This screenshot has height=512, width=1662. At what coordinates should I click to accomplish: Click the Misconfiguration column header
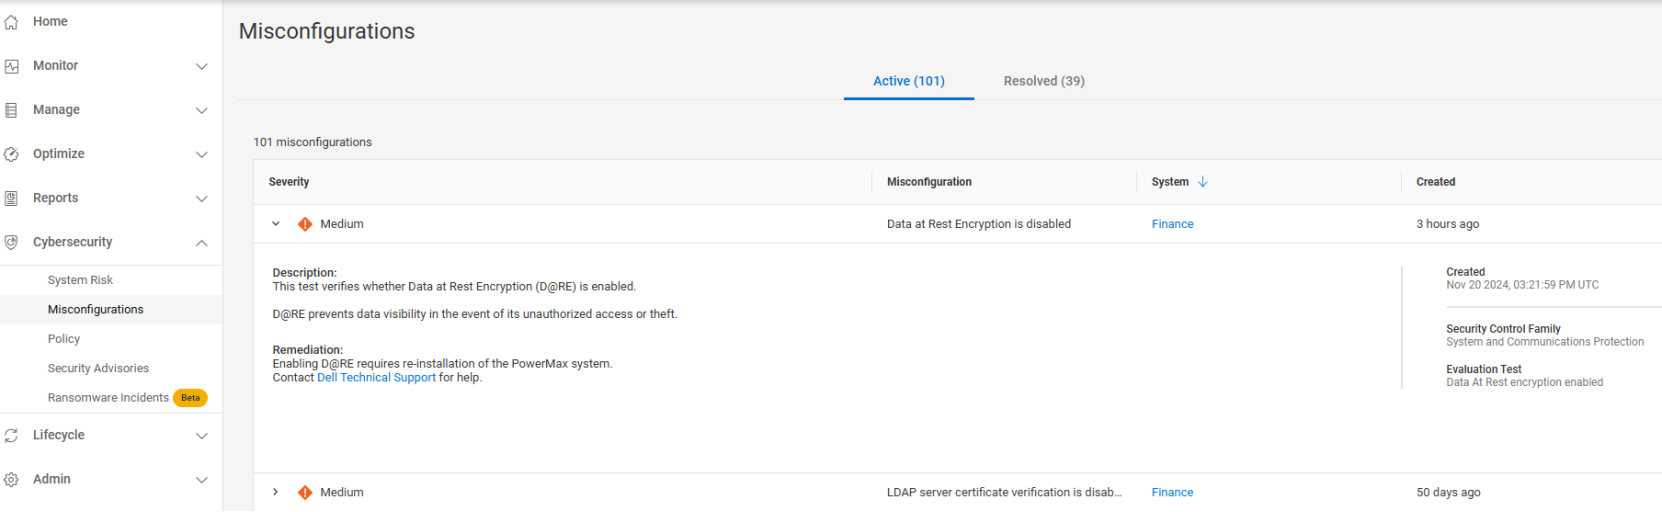tap(929, 182)
